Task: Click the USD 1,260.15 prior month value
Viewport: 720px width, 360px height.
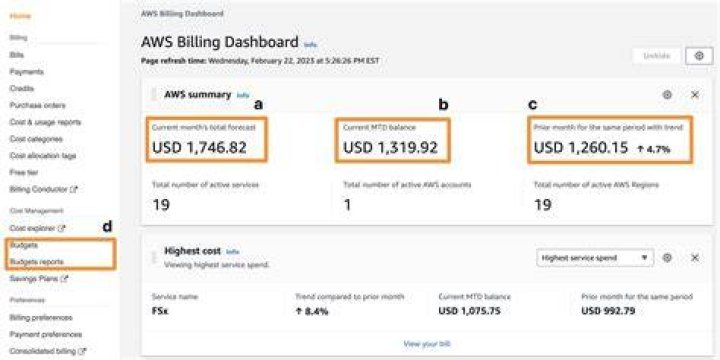Action: point(580,147)
